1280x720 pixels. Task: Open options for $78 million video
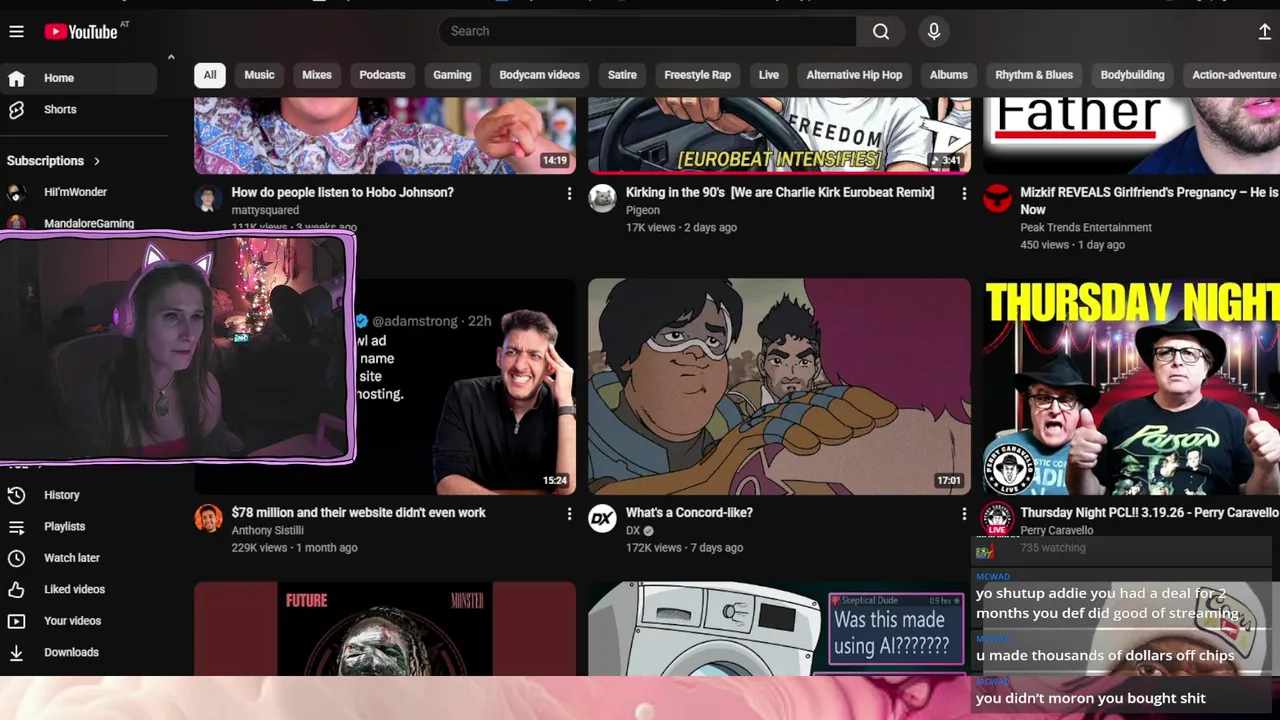(x=569, y=513)
